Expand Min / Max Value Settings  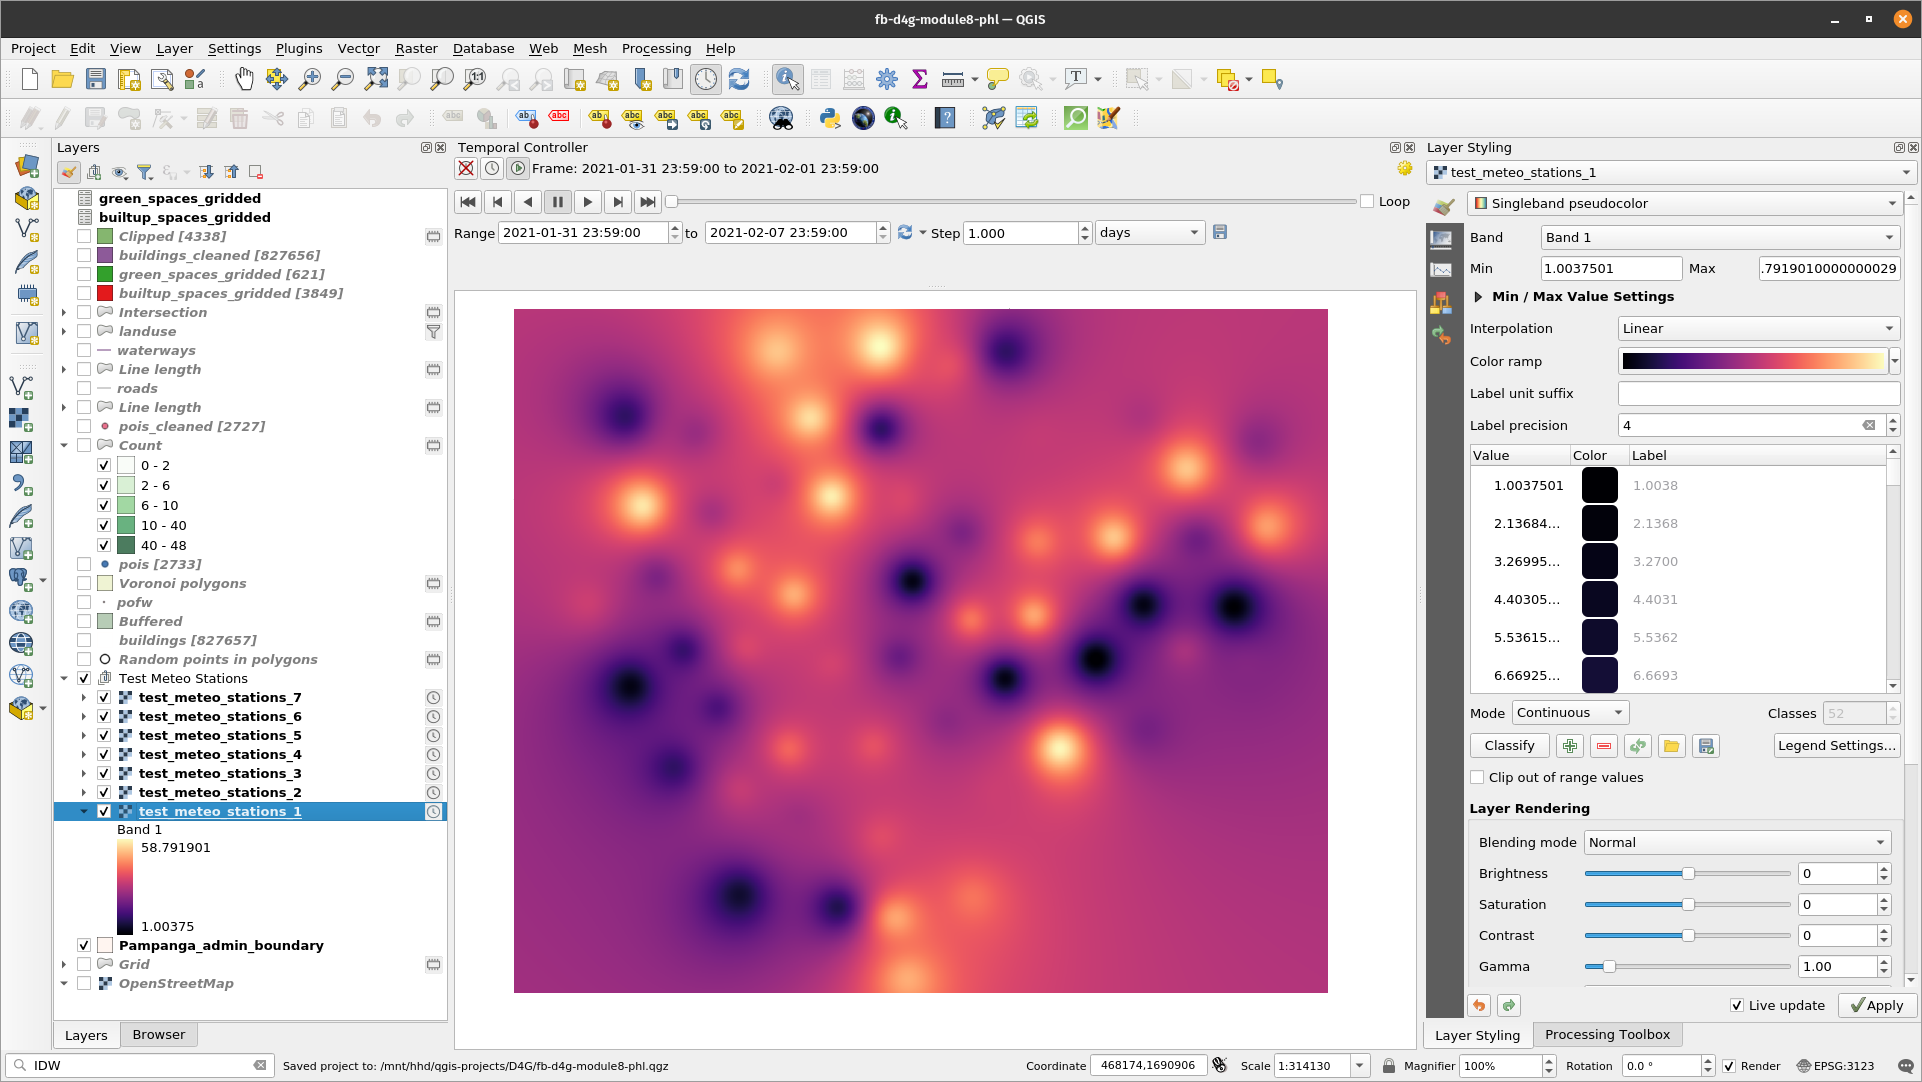click(x=1478, y=297)
